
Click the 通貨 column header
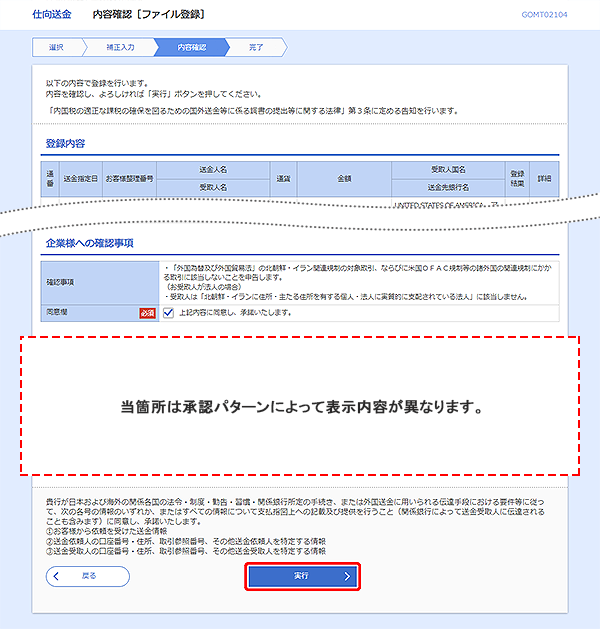click(283, 178)
